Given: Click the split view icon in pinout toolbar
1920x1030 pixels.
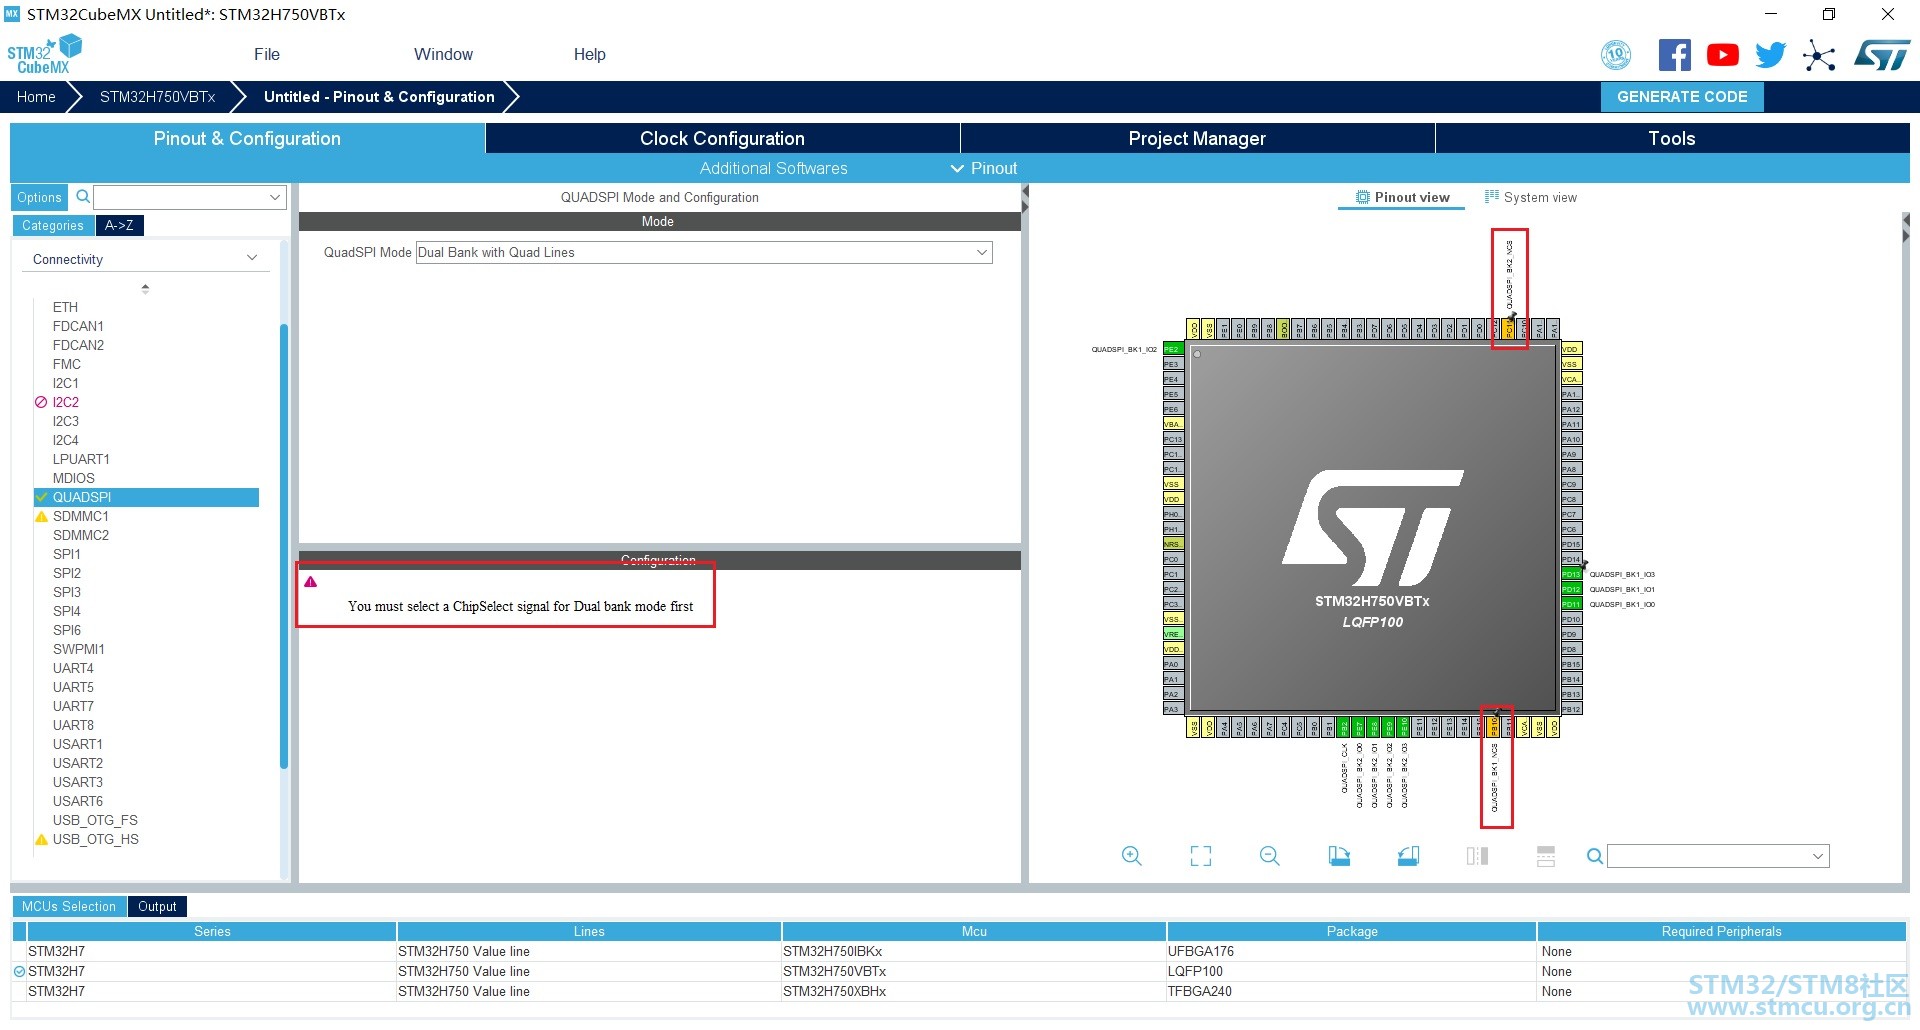Looking at the screenshot, I should click(1477, 856).
